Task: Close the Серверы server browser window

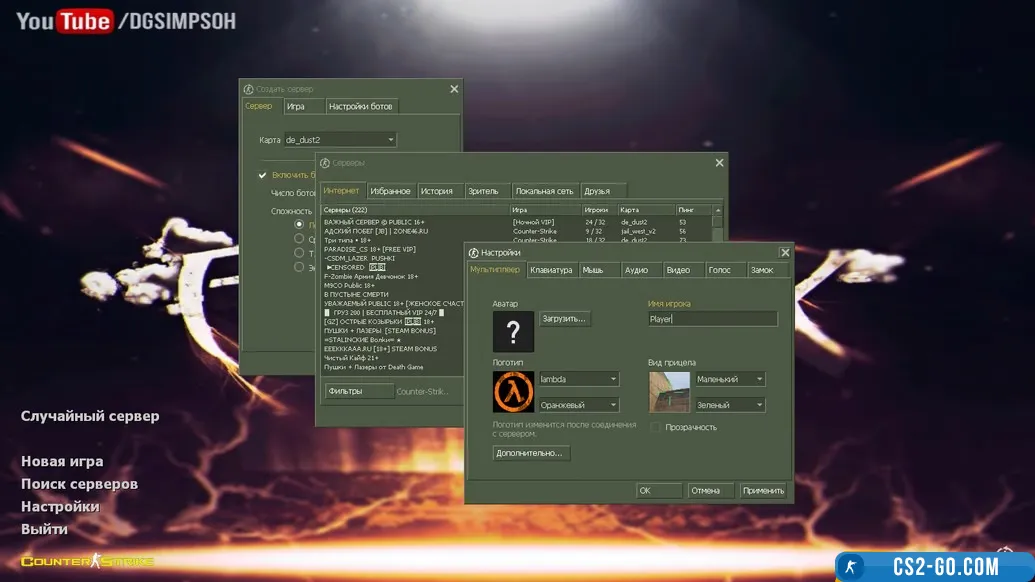Action: (718, 163)
